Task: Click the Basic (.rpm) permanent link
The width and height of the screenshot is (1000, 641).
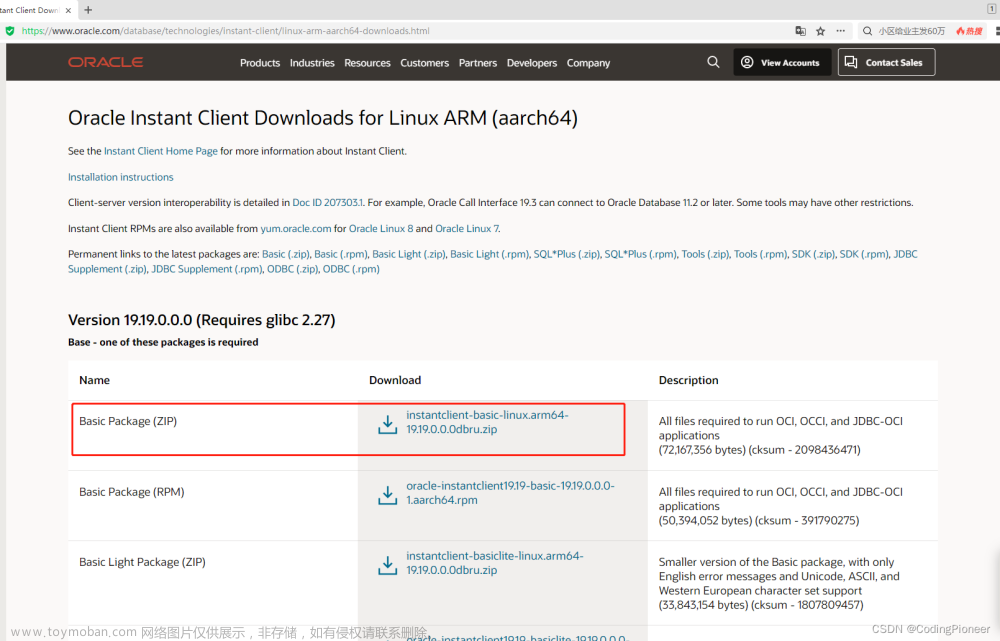Action: [x=341, y=254]
